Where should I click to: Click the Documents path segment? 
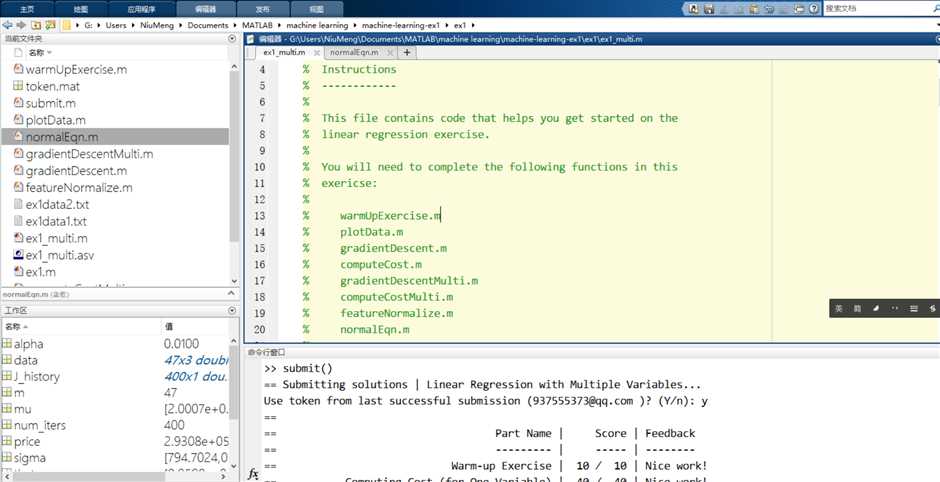point(207,25)
